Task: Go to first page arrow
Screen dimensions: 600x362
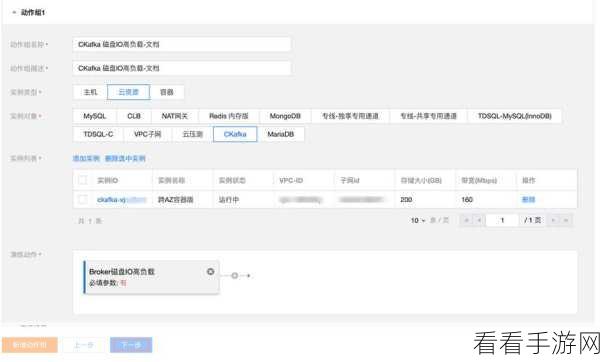Action: pos(466,220)
